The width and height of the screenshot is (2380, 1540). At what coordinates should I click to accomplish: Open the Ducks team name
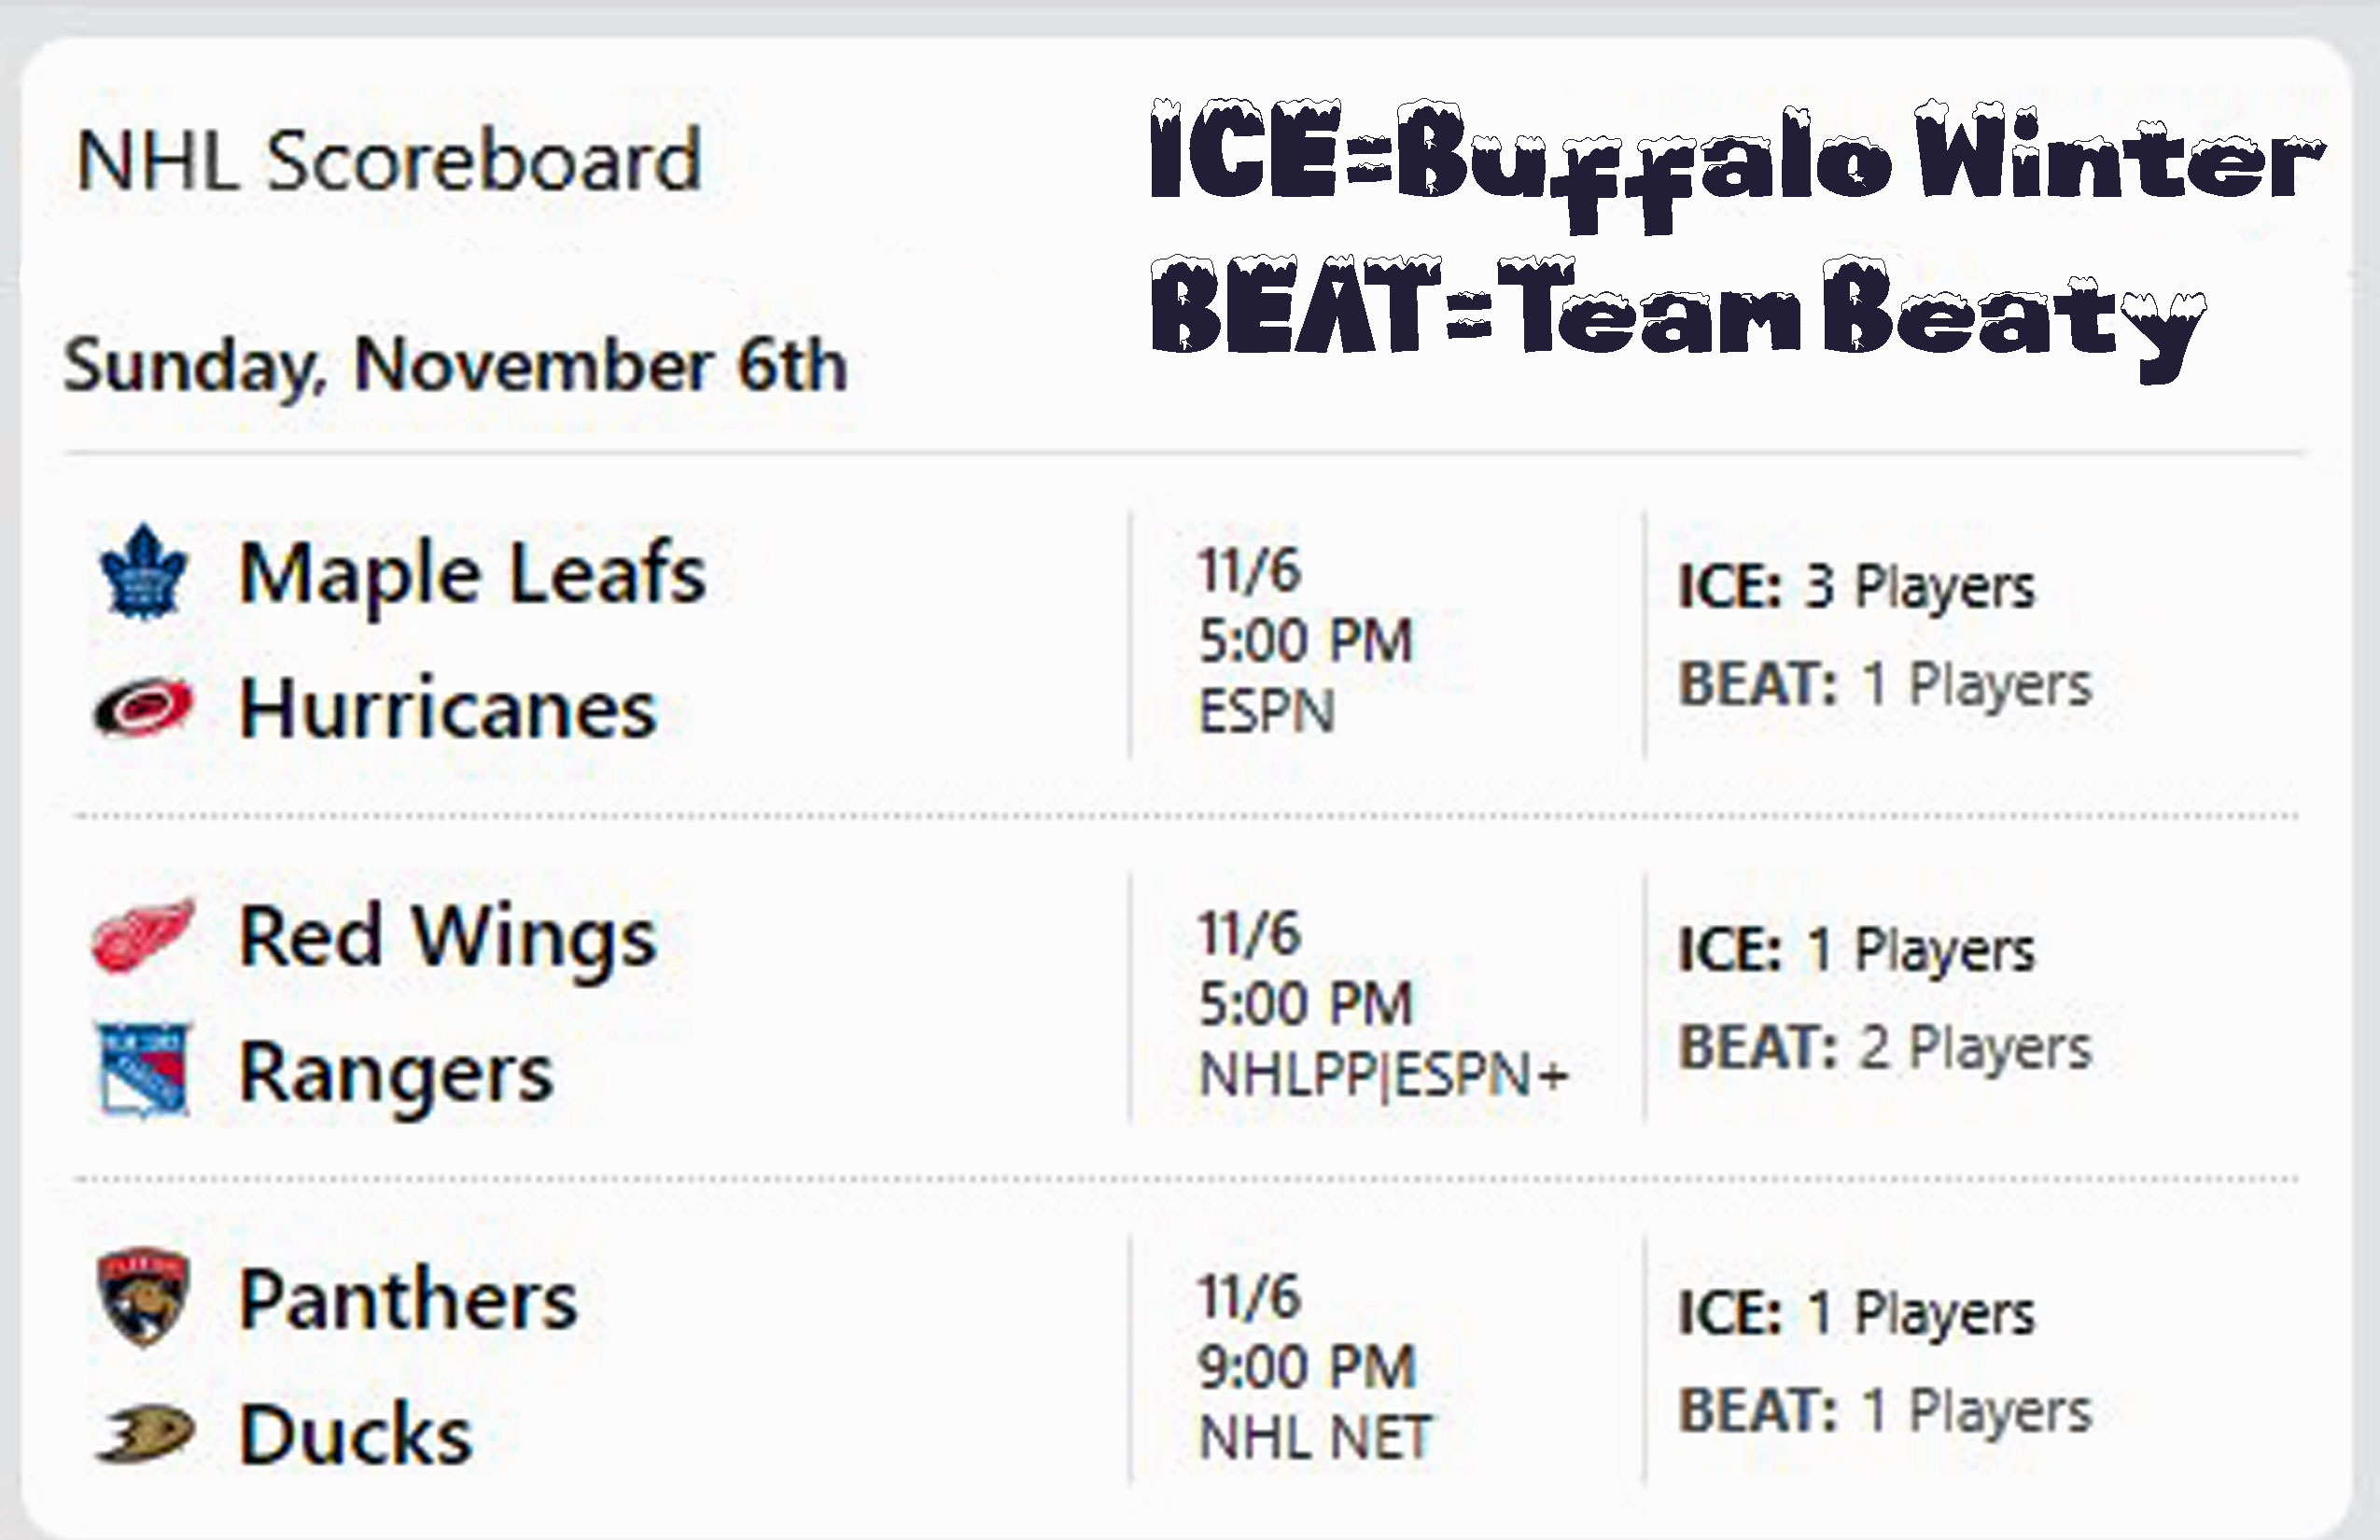pyautogui.click(x=355, y=1435)
